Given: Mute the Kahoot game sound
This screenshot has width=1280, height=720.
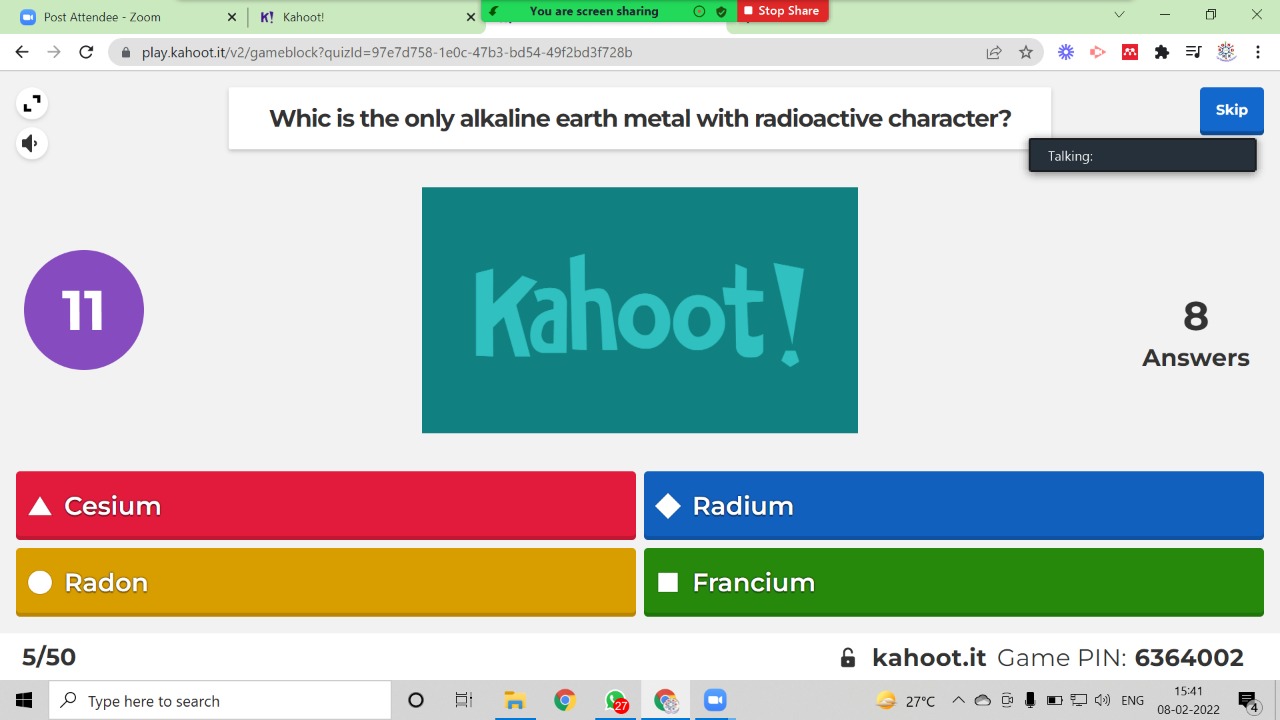Looking at the screenshot, I should coord(32,144).
